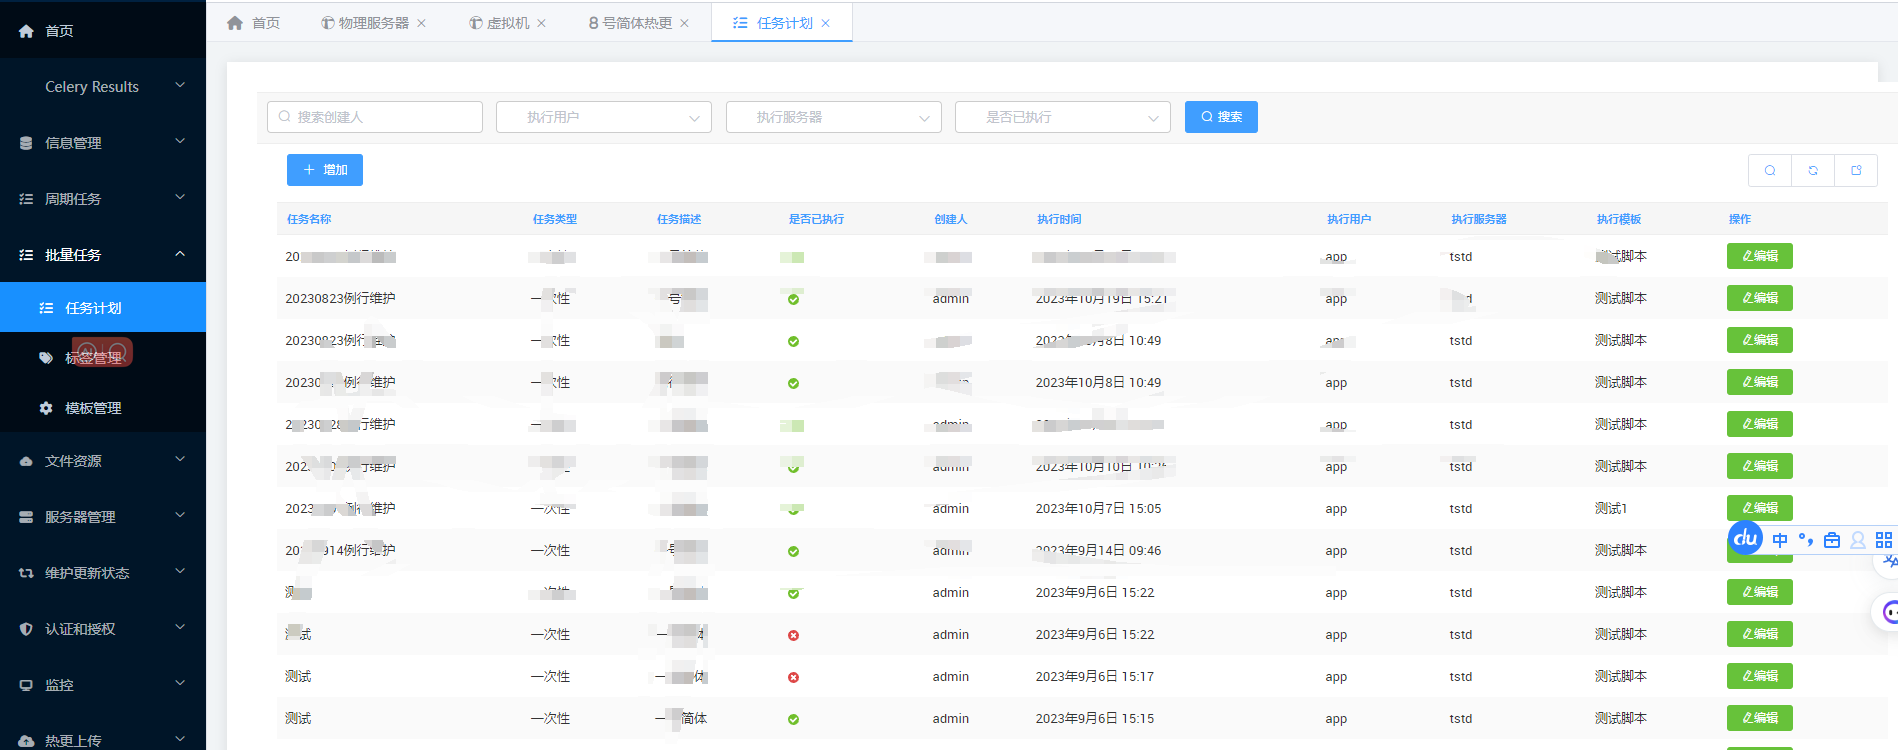Click the arrows icon beside 维护更新状态
The image size is (1898, 750).
[x=26, y=573]
